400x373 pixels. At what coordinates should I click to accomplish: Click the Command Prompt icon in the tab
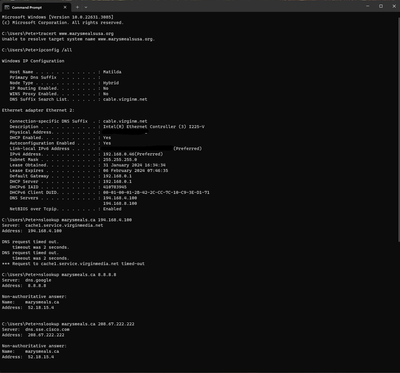[x=6, y=7]
